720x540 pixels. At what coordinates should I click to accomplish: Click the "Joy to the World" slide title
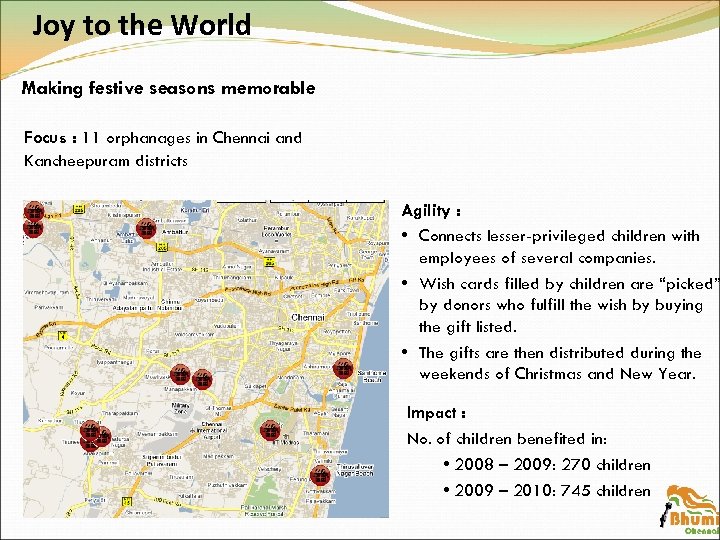click(142, 25)
